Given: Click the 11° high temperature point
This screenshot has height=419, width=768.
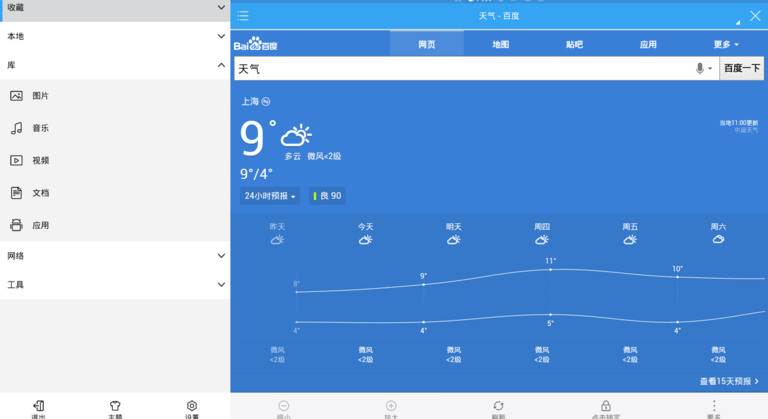Looking at the screenshot, I should [x=551, y=270].
